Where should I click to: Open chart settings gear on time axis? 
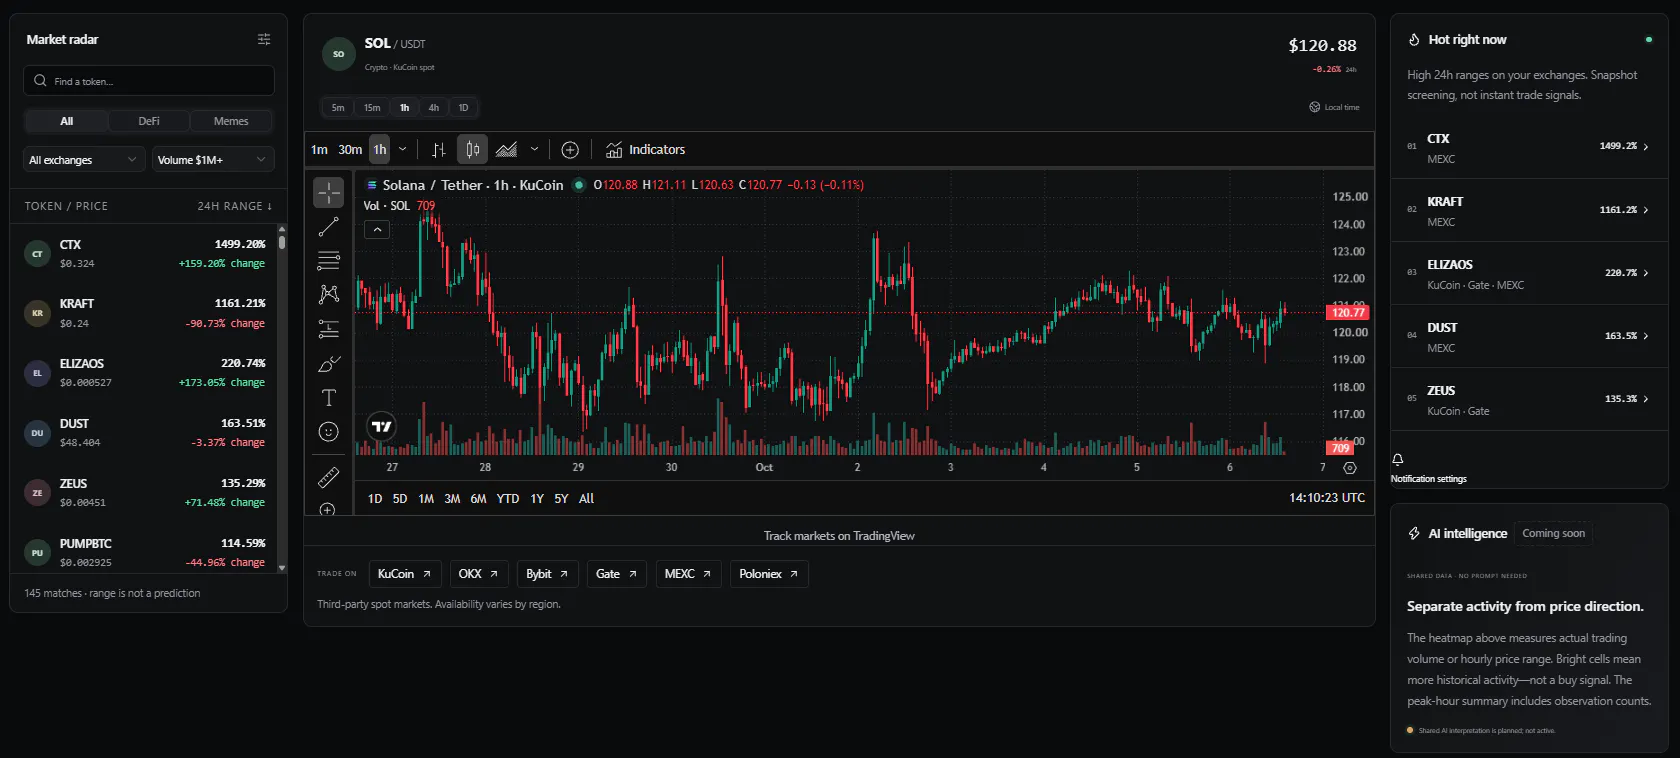[x=1350, y=468]
